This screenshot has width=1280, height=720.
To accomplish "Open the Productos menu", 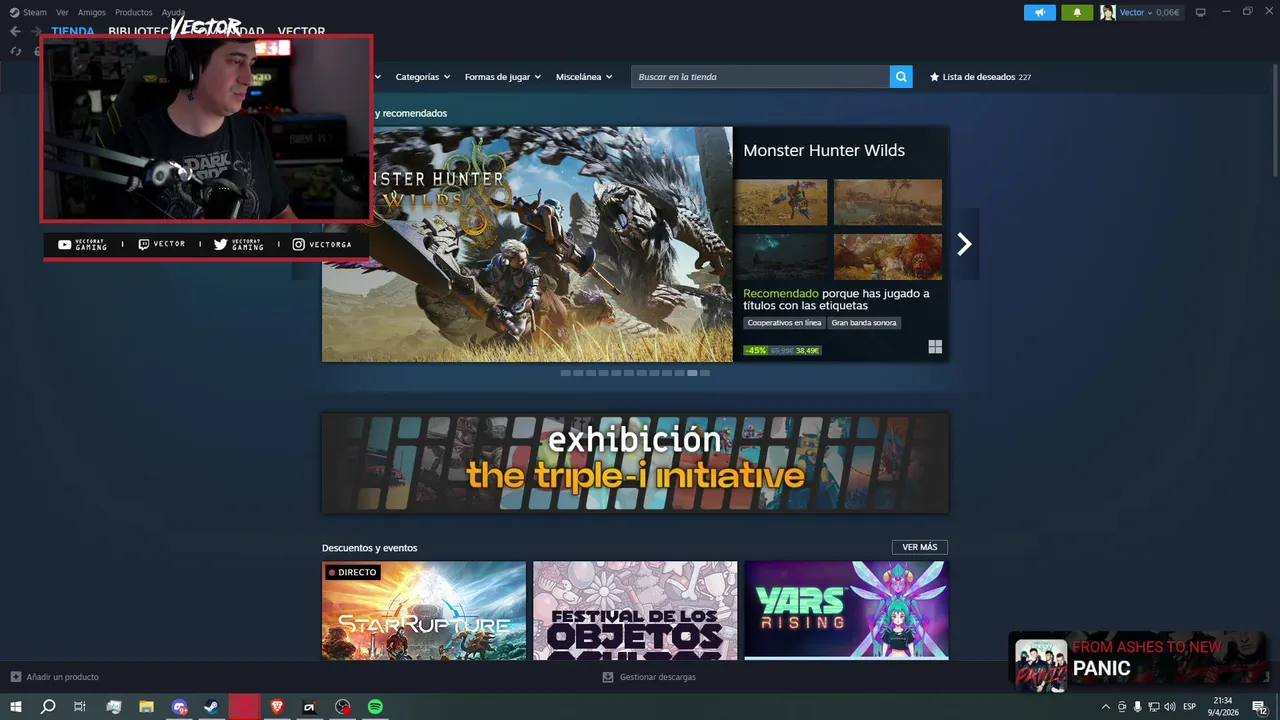I will pyautogui.click(x=134, y=13).
